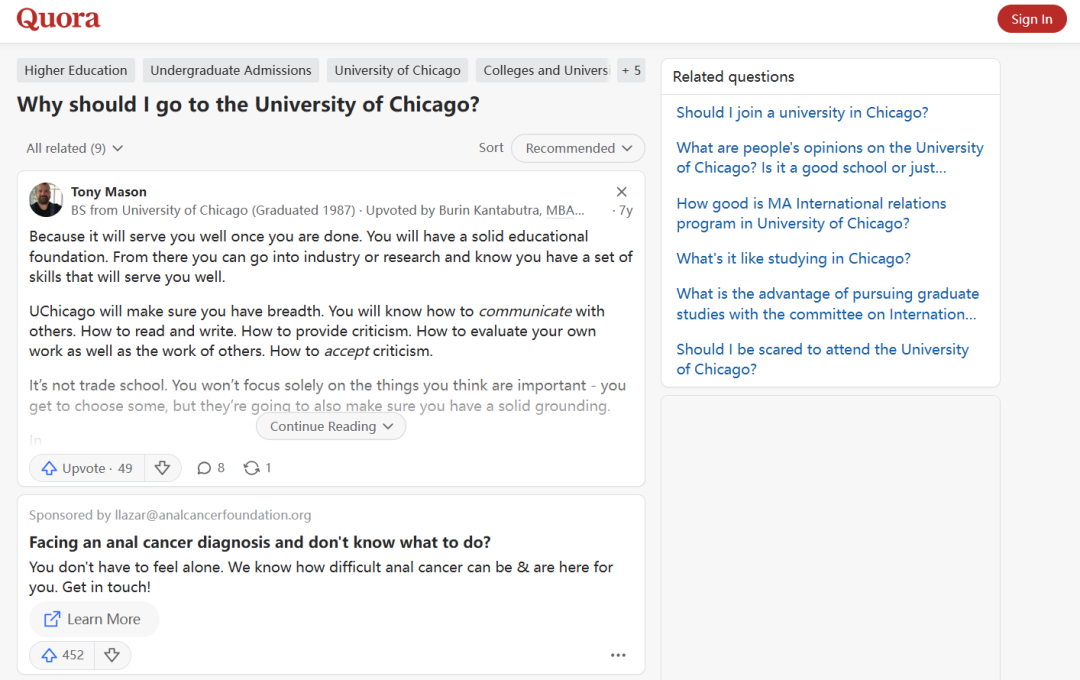1080x680 pixels.
Task: Show the + 5 additional topics
Action: pyautogui.click(x=631, y=70)
